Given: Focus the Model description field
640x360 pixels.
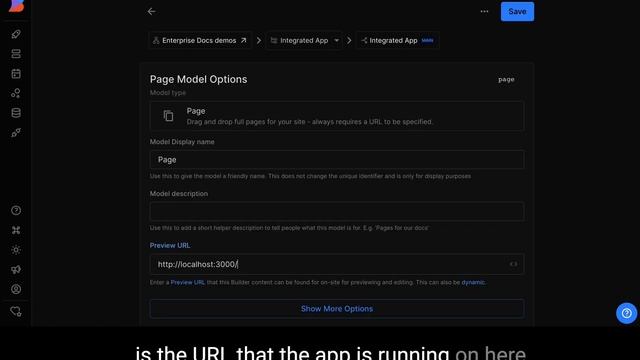Looking at the screenshot, I should pyautogui.click(x=337, y=211).
